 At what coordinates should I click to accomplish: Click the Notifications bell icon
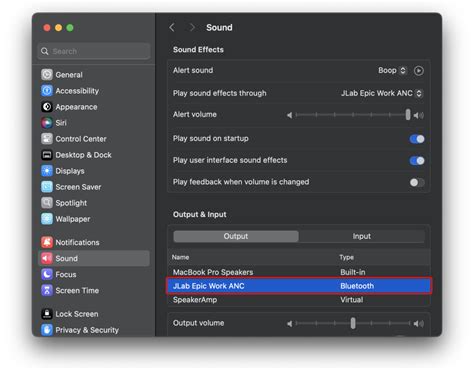pos(47,242)
